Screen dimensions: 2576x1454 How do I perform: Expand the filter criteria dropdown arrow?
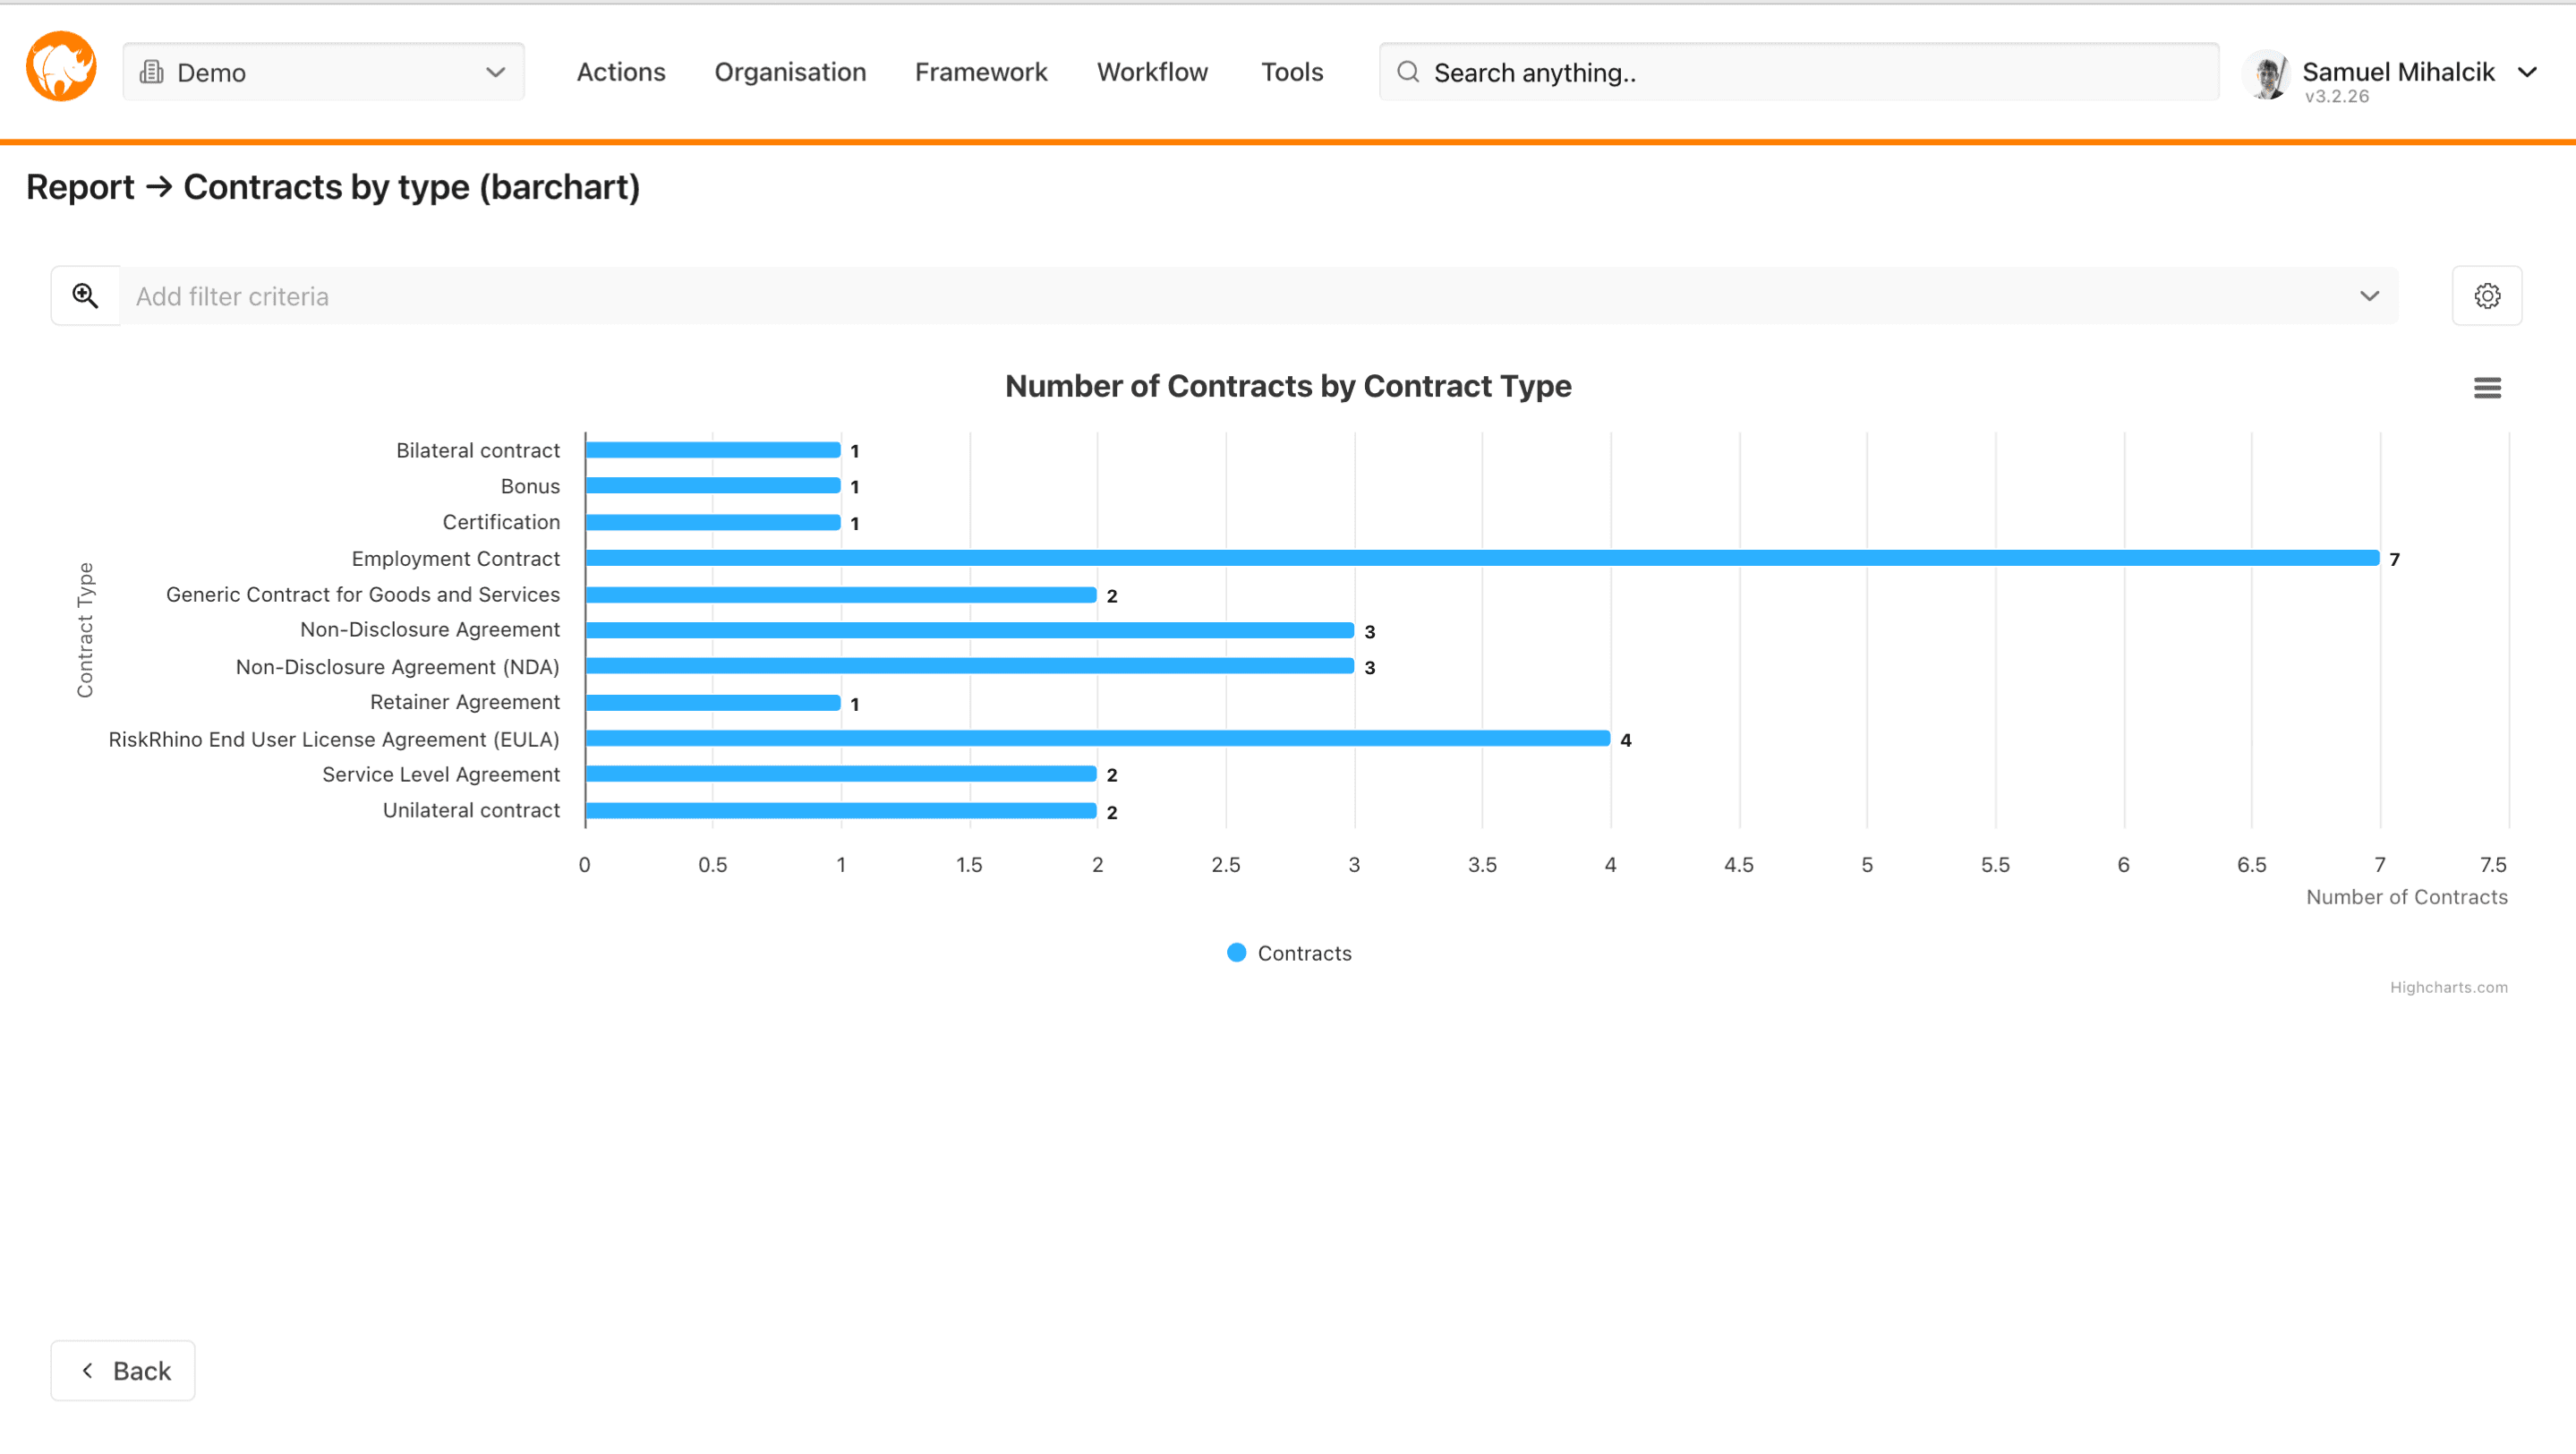[x=2368, y=296]
